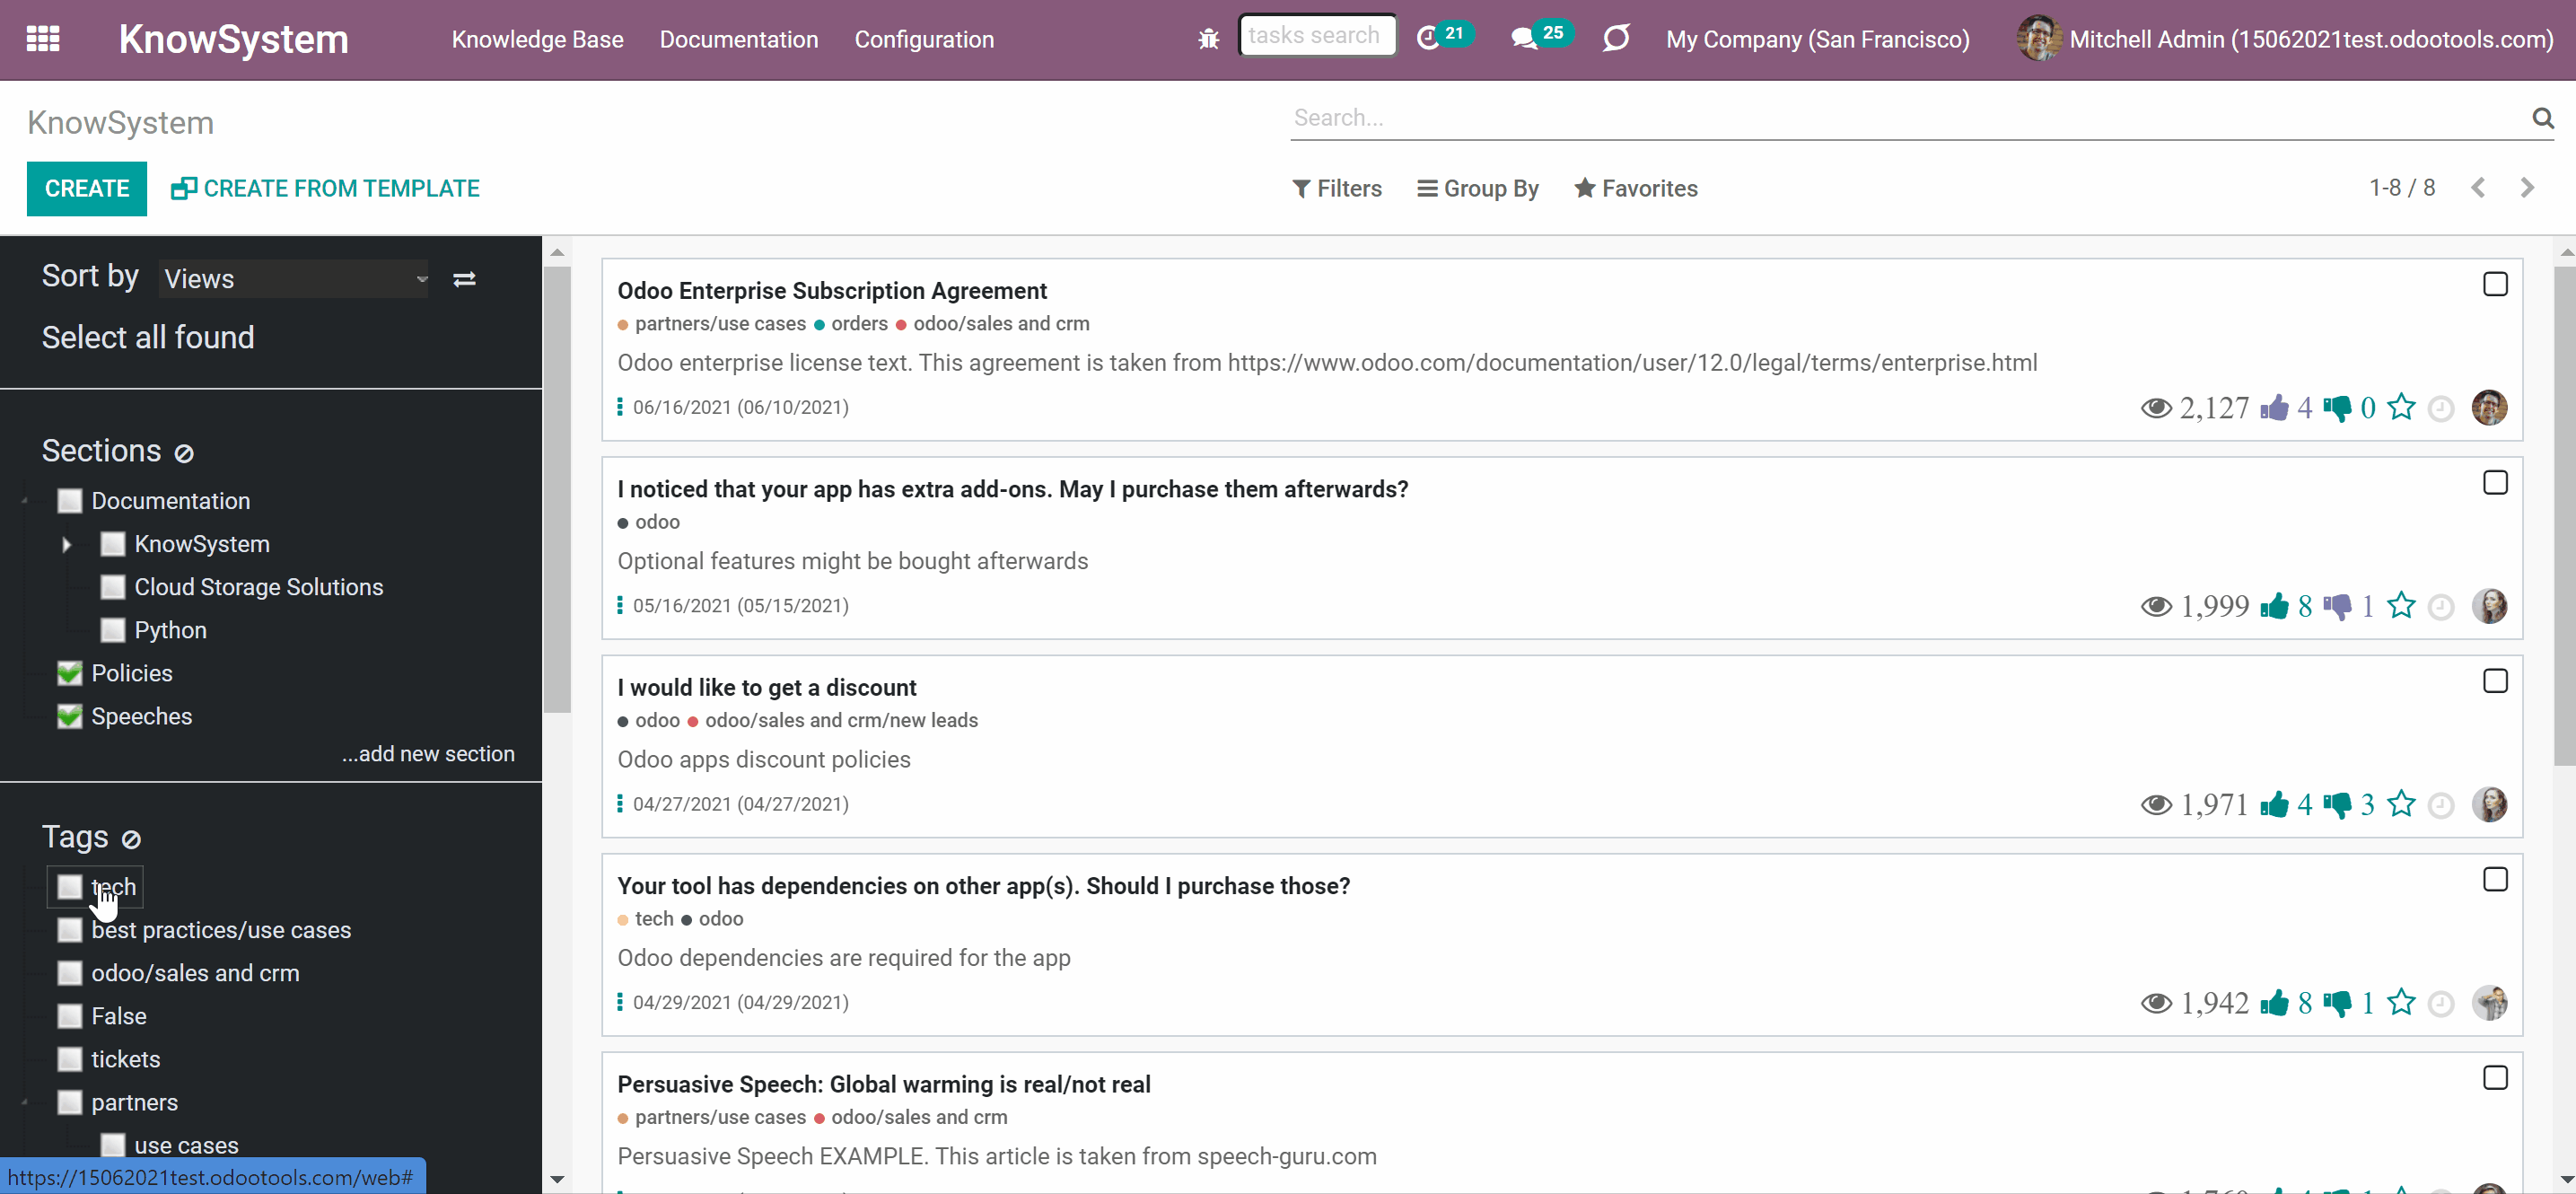Image resolution: width=2576 pixels, height=1194 pixels.
Task: Expand the KnowSystem section tree node
Action: pyautogui.click(x=66, y=545)
